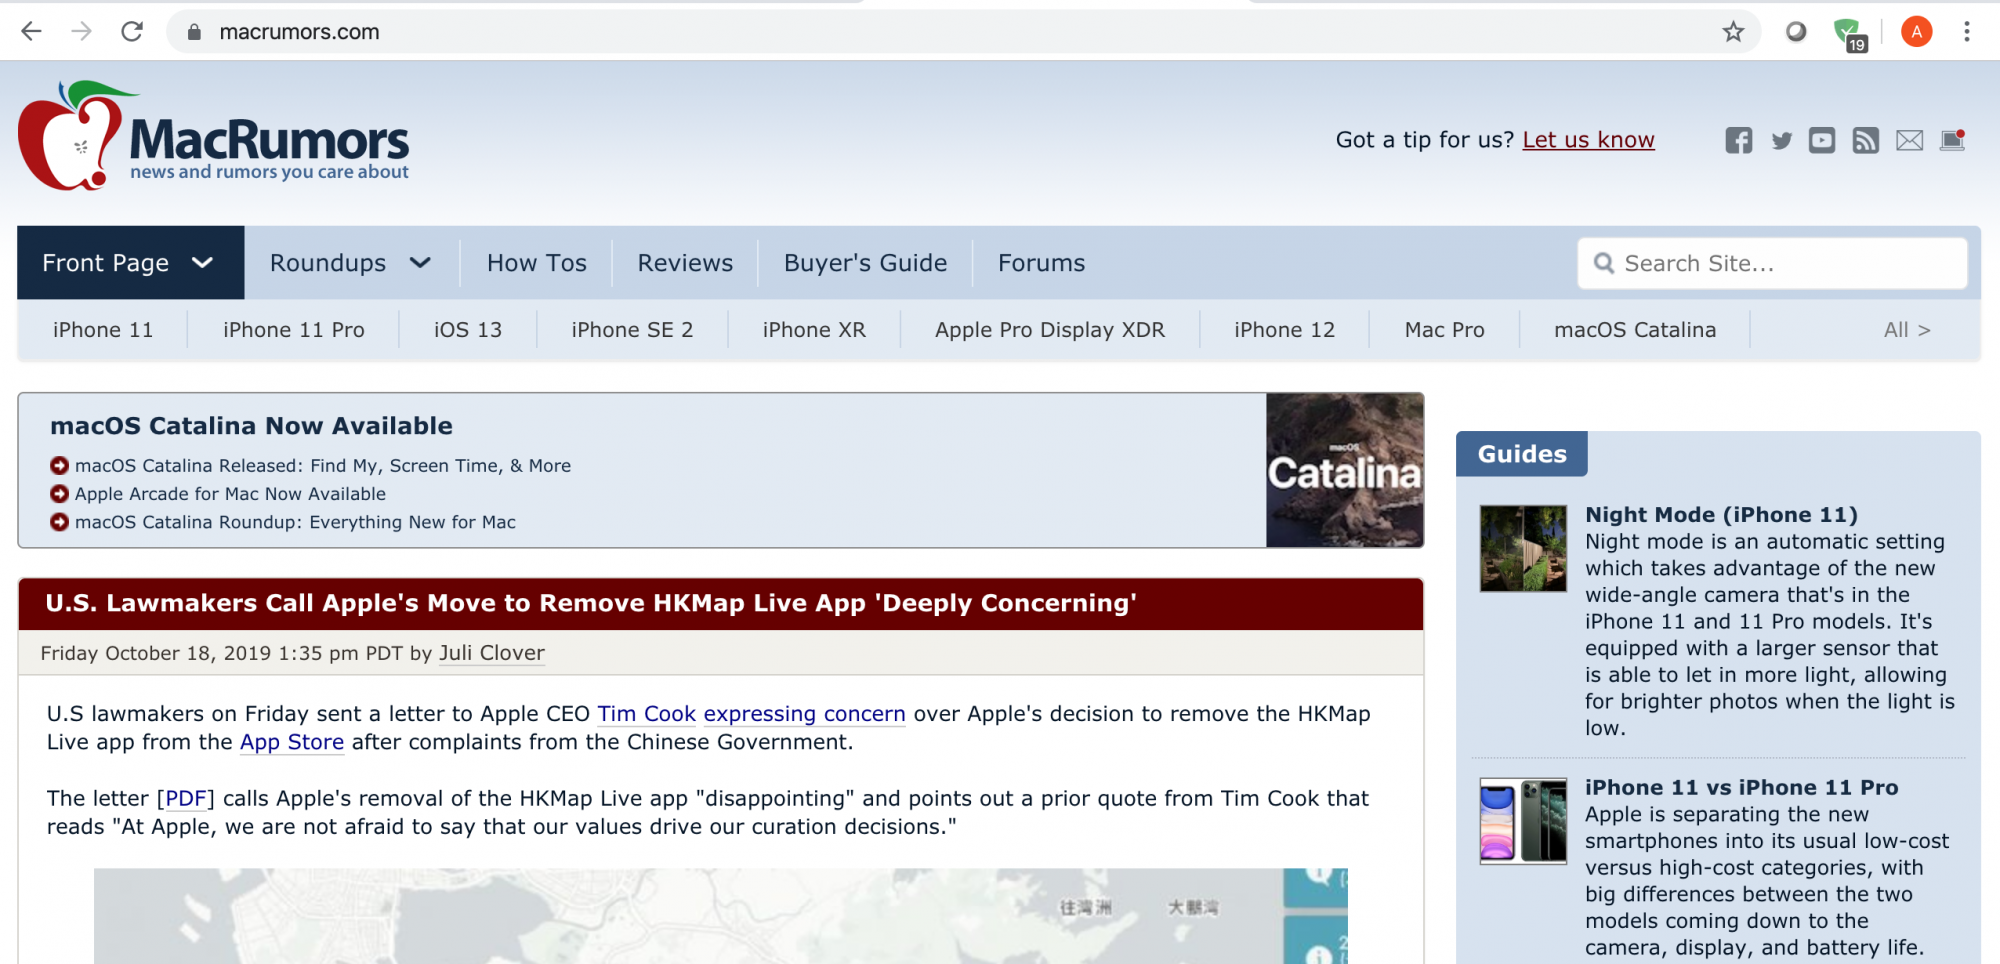Viewport: 2000px width, 964px height.
Task: Open Chrome three-dot menu
Action: 1966,32
